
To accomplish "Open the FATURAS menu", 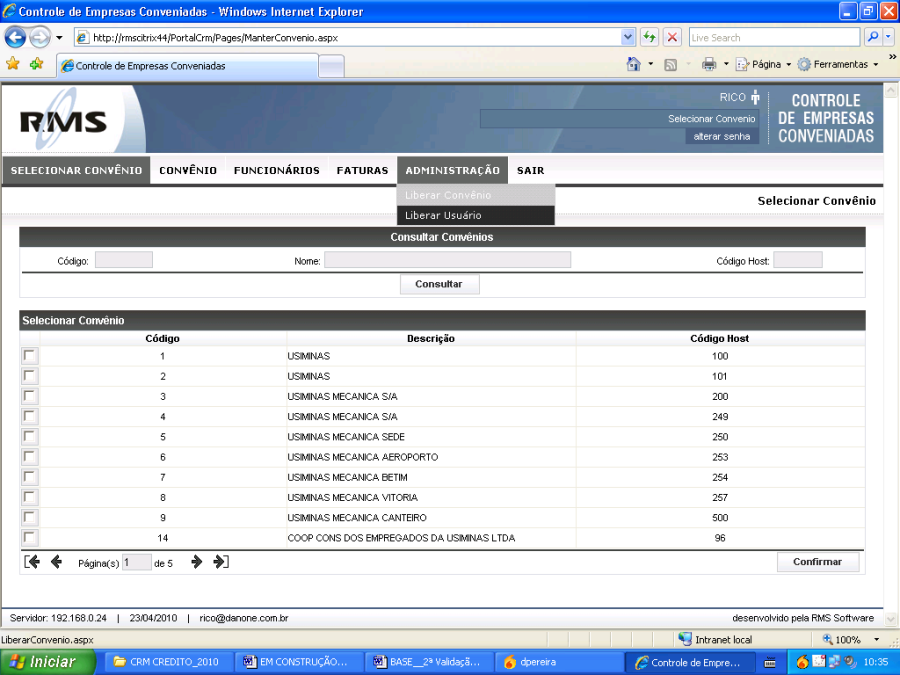I will [x=362, y=170].
